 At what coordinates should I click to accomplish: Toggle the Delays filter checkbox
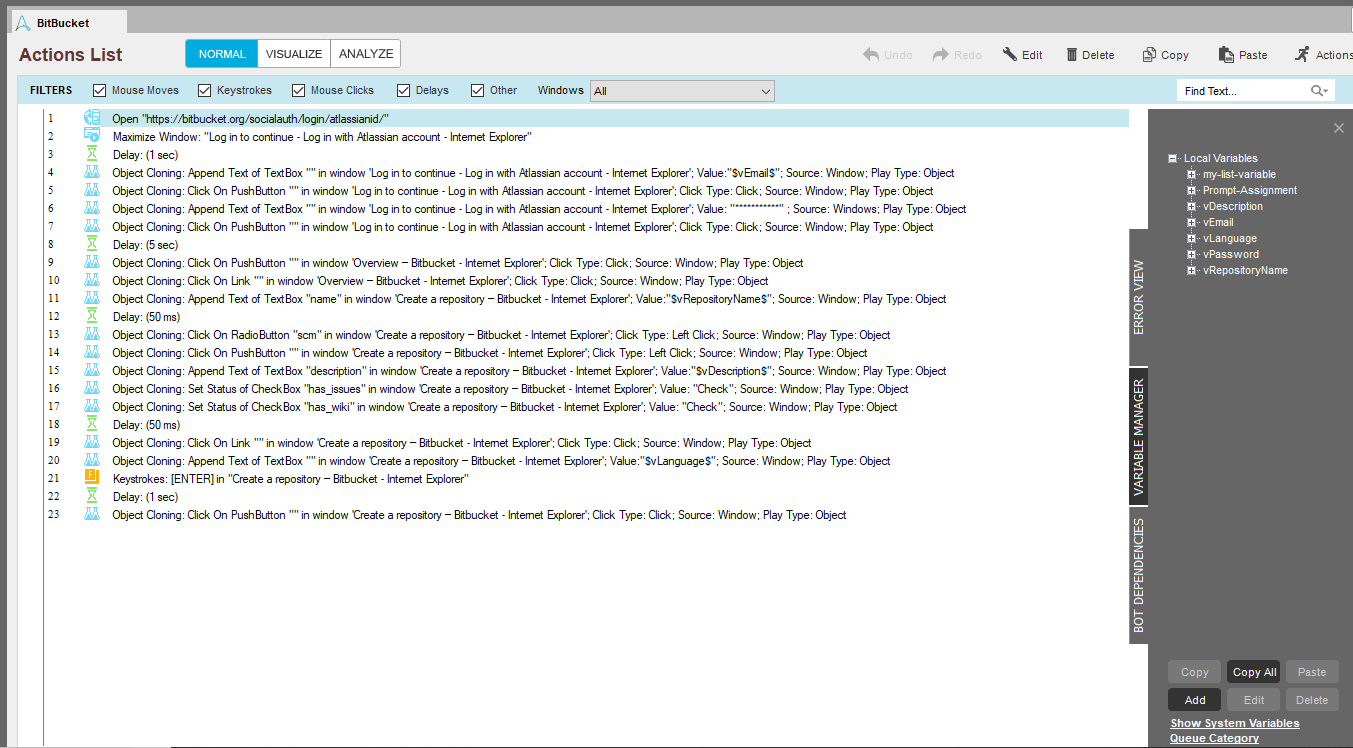point(404,90)
